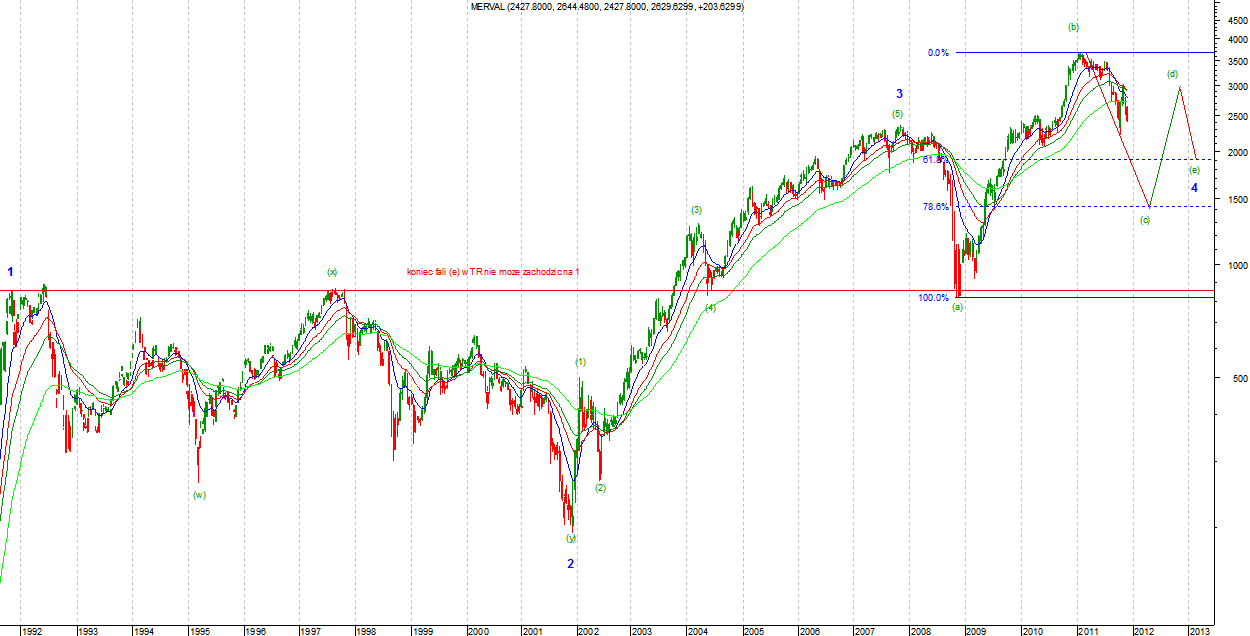Click the 2003 year on time axis
This screenshot has height=636, width=1250.
click(641, 631)
